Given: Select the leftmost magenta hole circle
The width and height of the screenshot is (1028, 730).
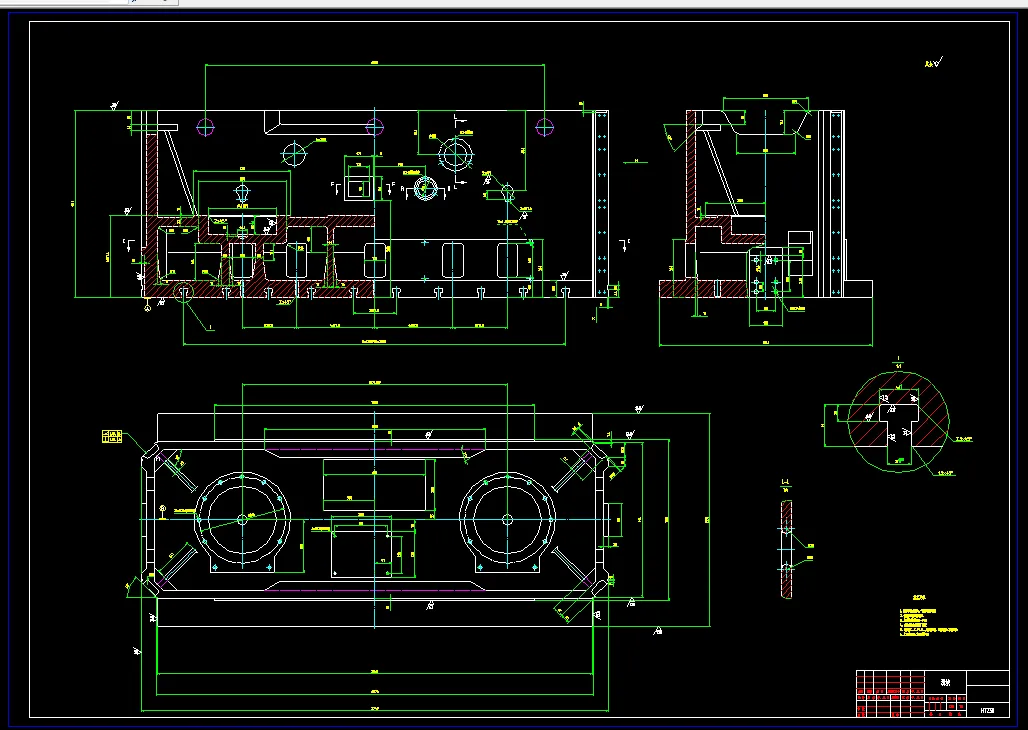Looking at the screenshot, I should click(x=205, y=127).
